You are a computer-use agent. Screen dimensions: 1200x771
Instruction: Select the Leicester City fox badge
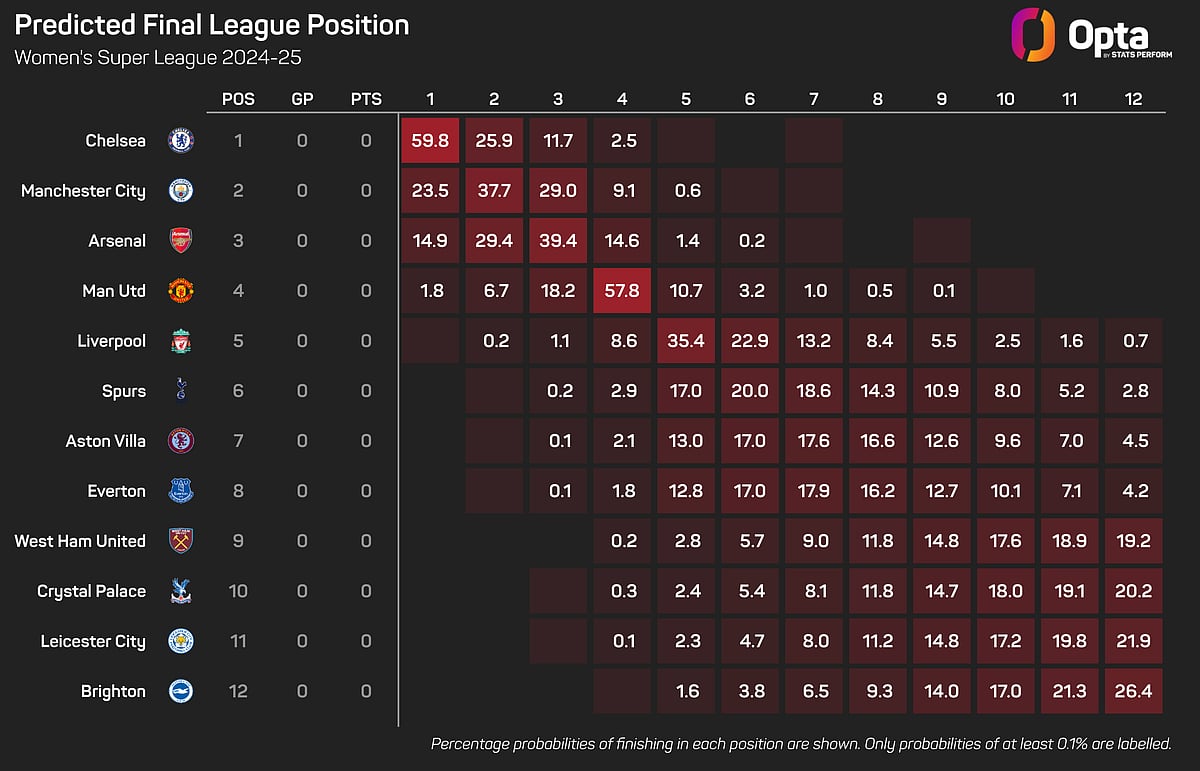[x=181, y=641]
